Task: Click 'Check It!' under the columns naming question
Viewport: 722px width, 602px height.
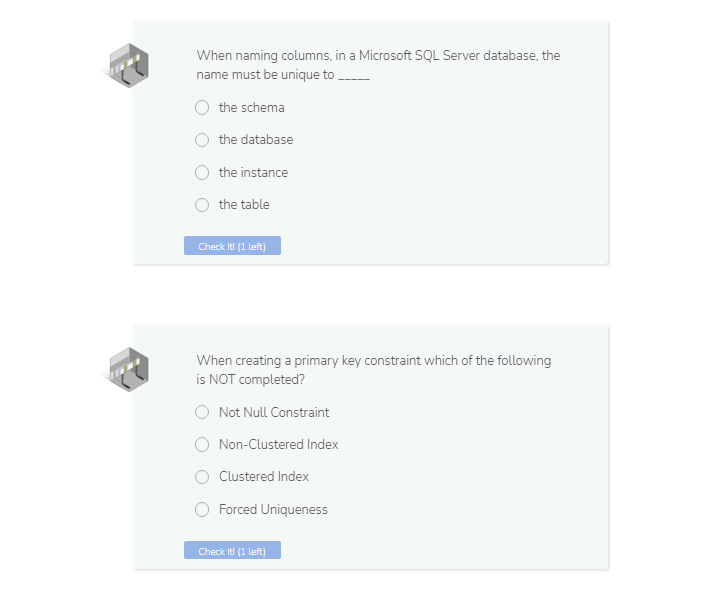Action: (232, 246)
